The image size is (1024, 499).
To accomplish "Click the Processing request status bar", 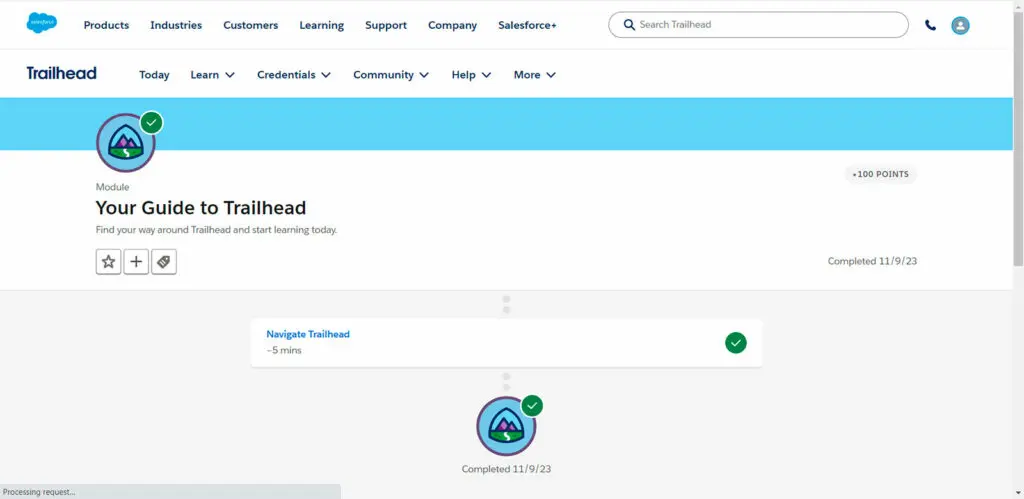I will tap(170, 492).
